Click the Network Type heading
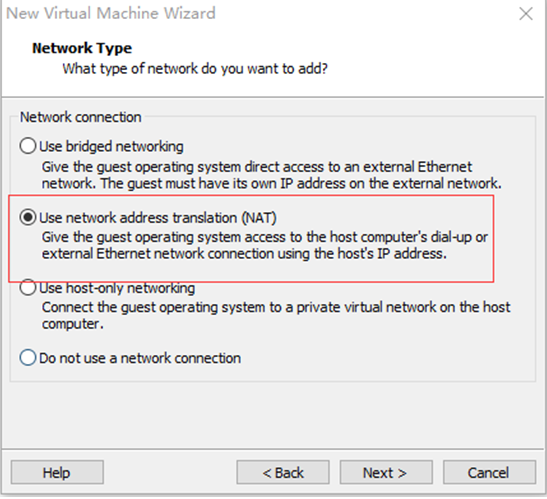Viewport: 547px width, 499px height. click(x=82, y=48)
